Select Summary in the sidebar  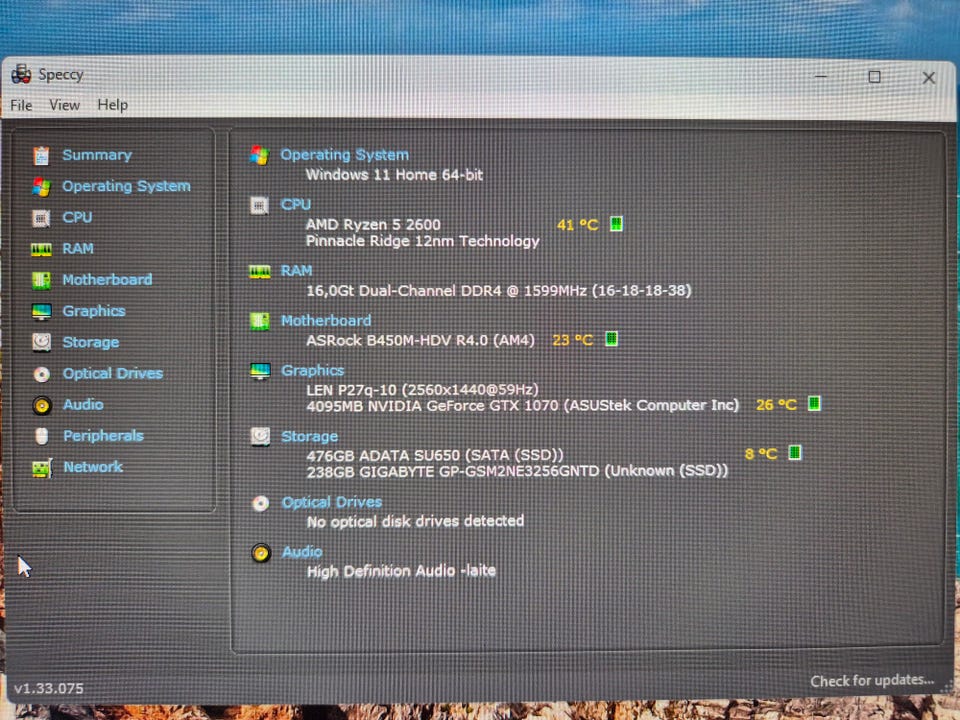tap(97, 155)
